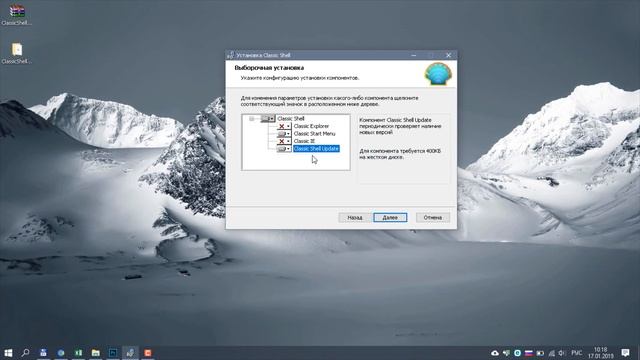Image resolution: width=640 pixels, height=360 pixels.
Task: Go back with the Назад button
Action: point(354,218)
